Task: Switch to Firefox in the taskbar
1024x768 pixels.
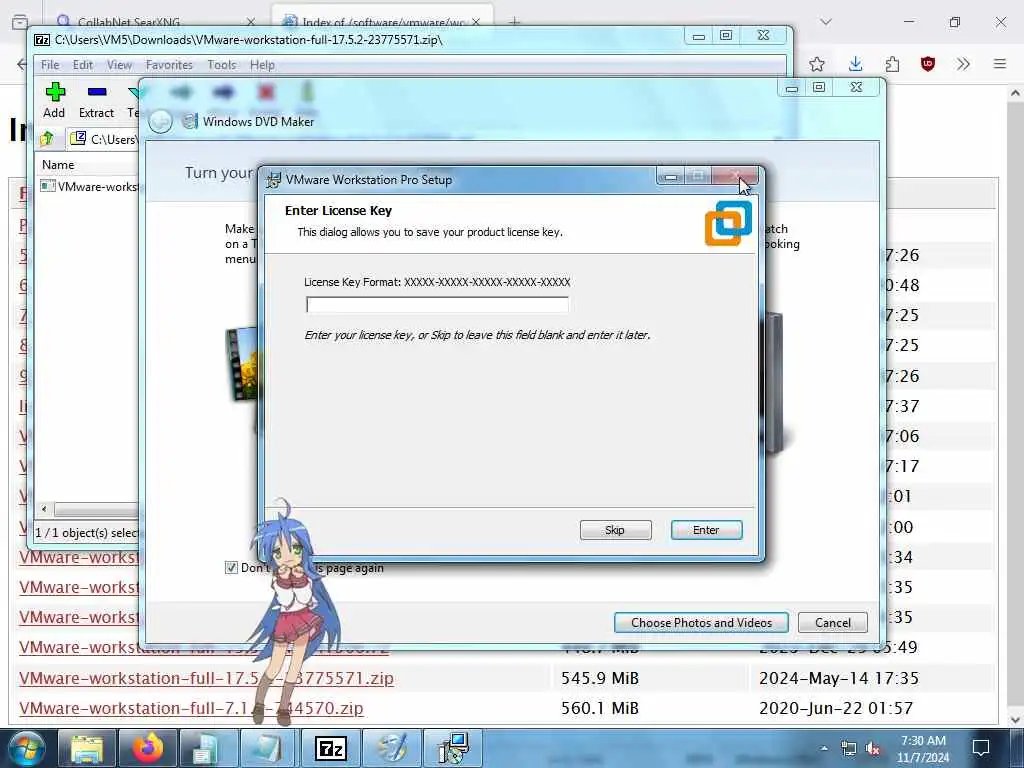Action: coord(148,748)
